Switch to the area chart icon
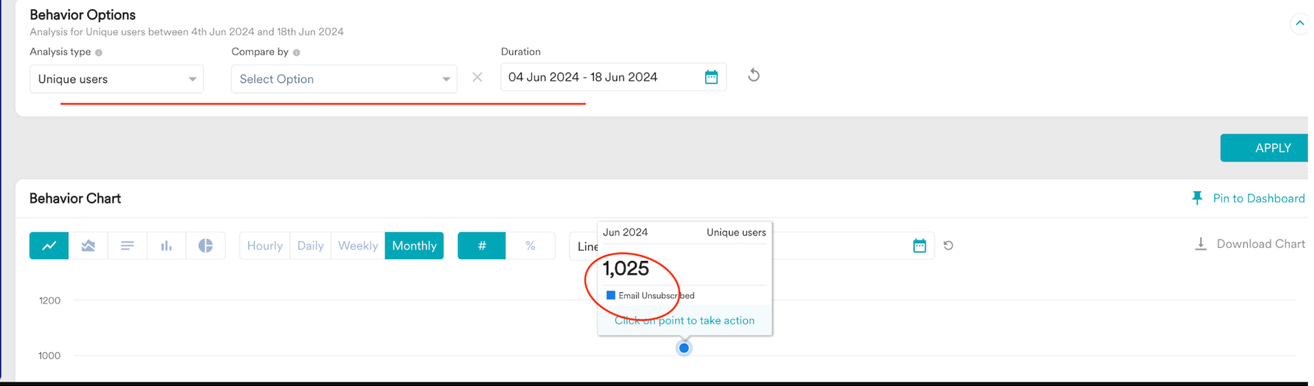Viewport: 1314px width, 386px height. click(x=88, y=245)
